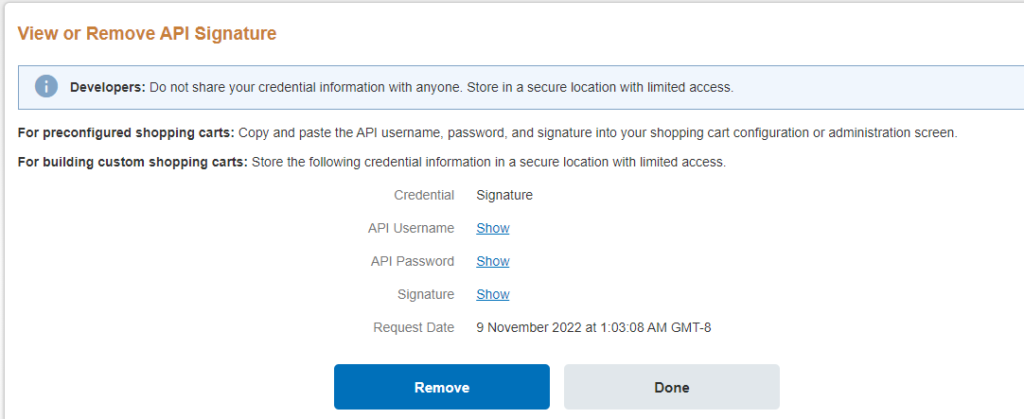This screenshot has width=1024, height=419.
Task: Click the "View or Remove API Signature" heading
Action: click(147, 34)
